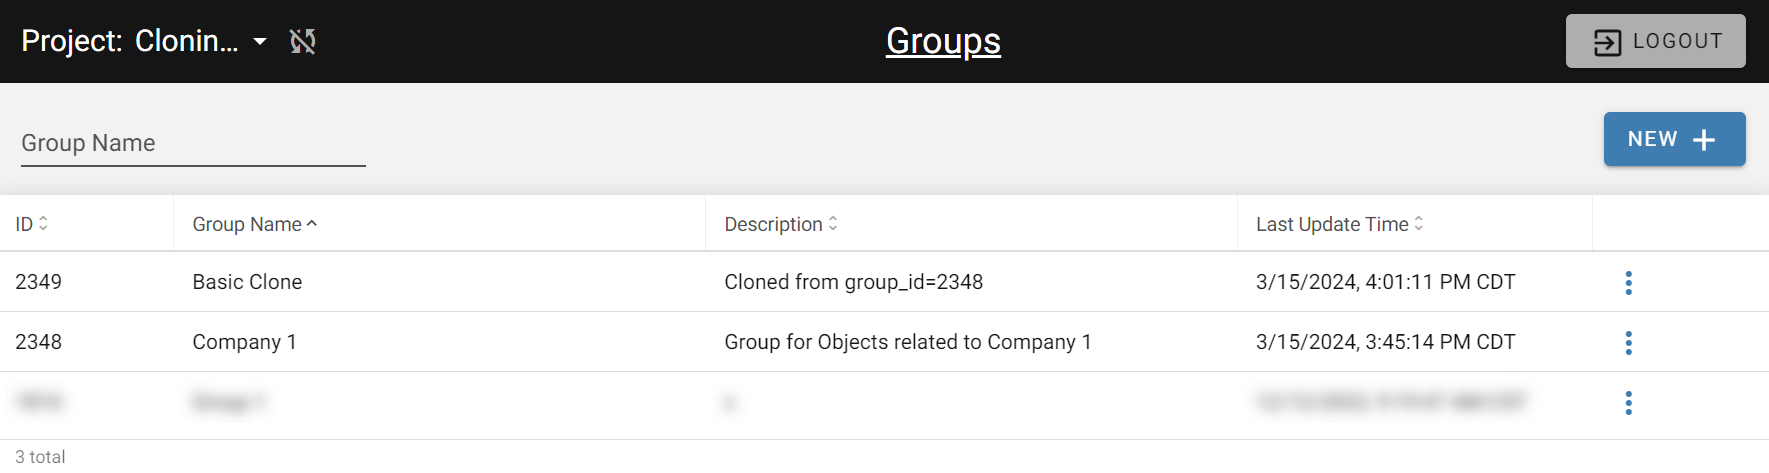
Task: Open the project selector dropdown arrow
Action: click(x=260, y=41)
